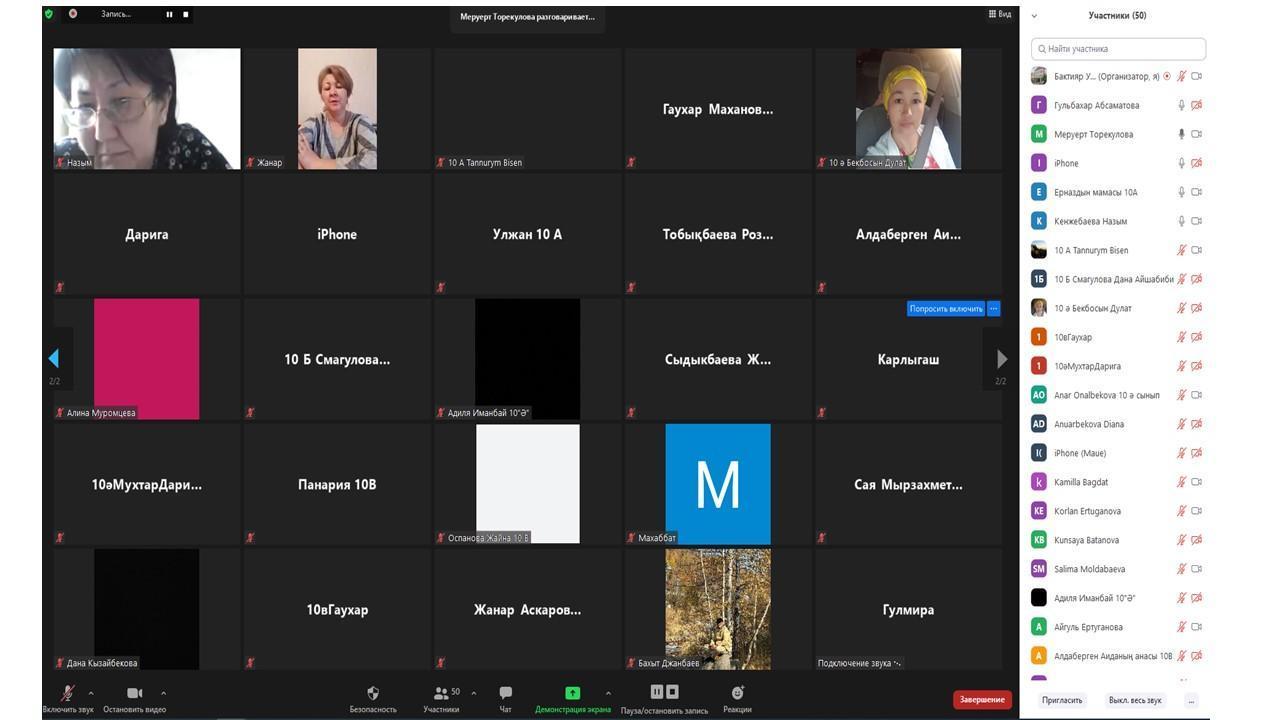Open screen share options arrow
The image size is (1280, 720).
608,693
